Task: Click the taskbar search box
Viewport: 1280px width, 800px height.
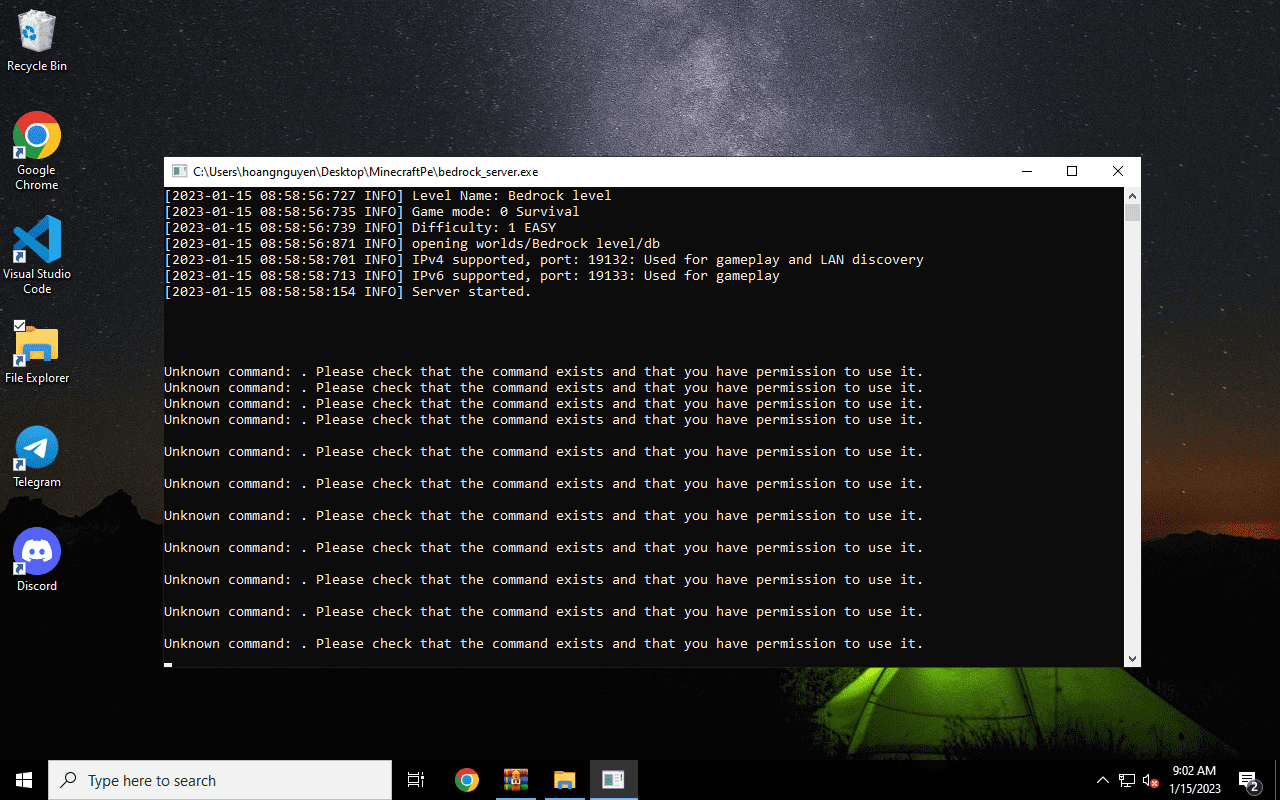Action: (220, 780)
